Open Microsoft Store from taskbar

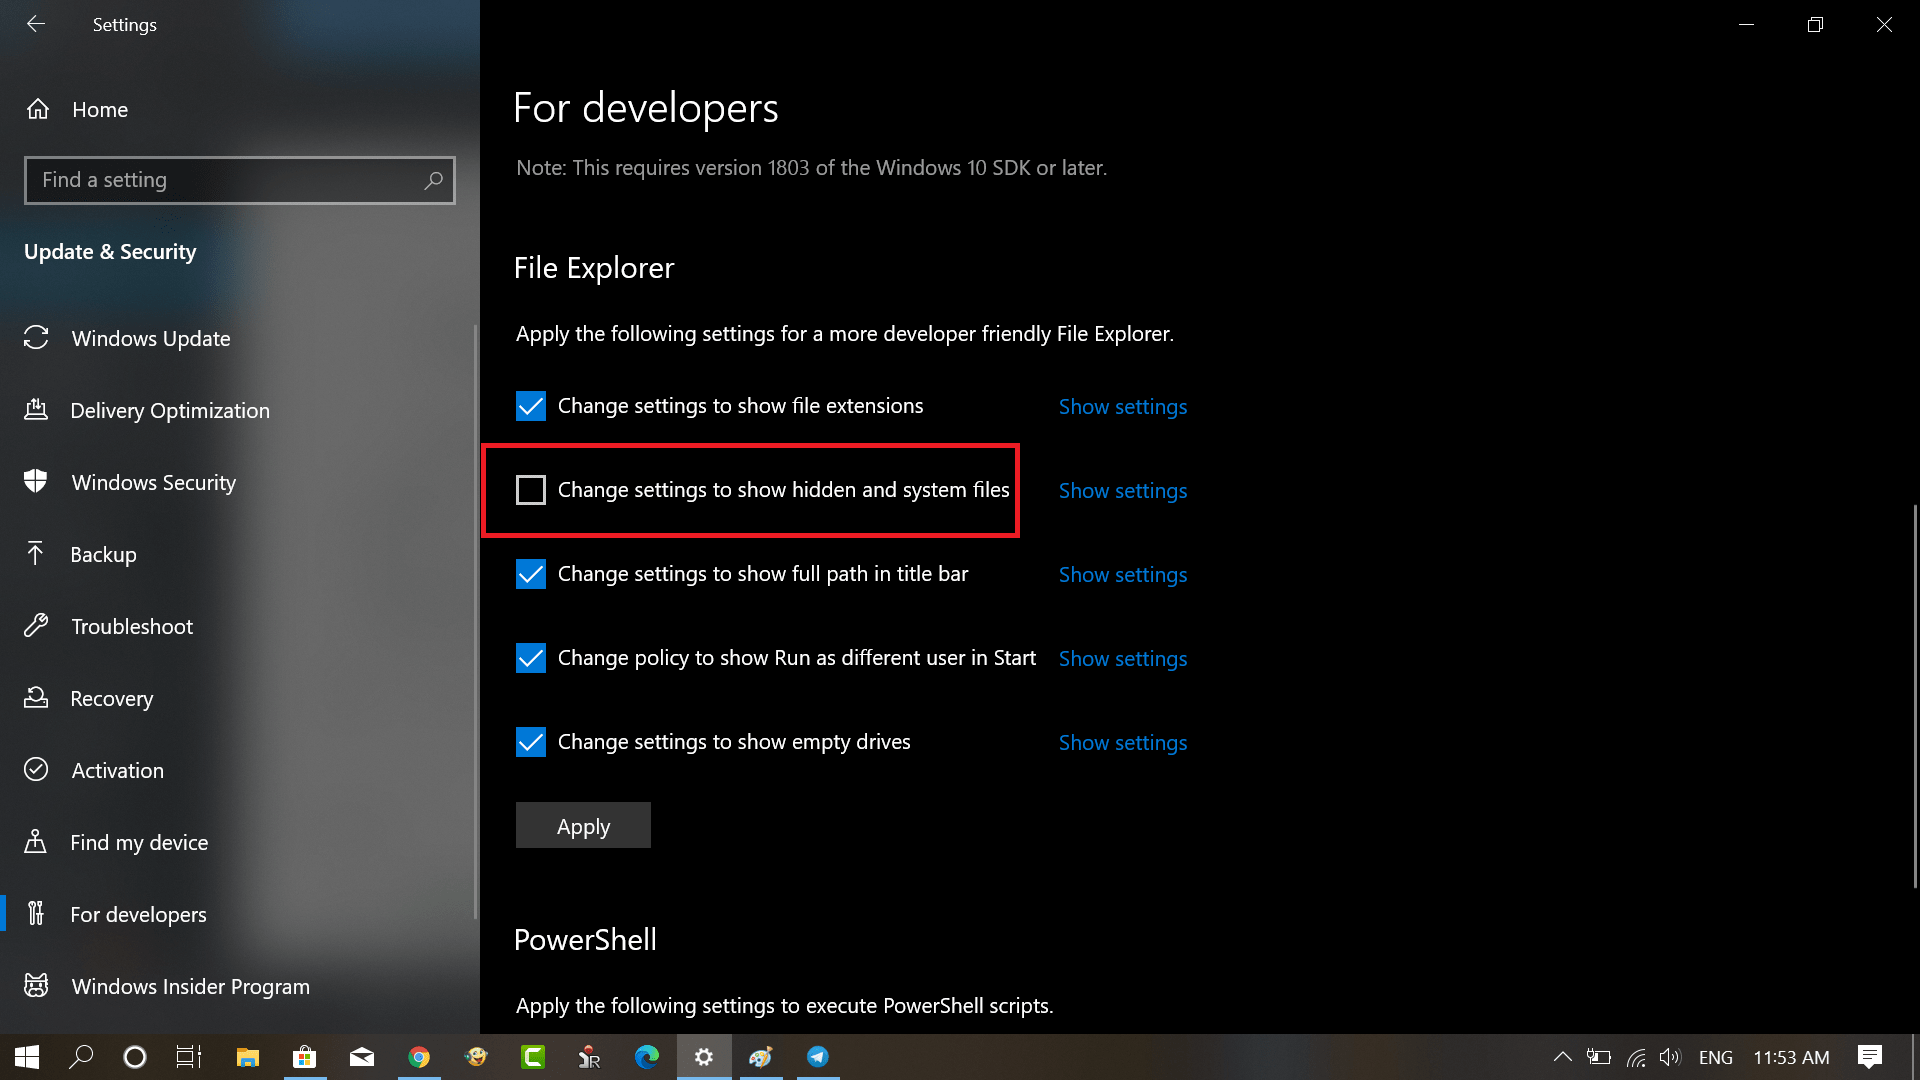[305, 1057]
